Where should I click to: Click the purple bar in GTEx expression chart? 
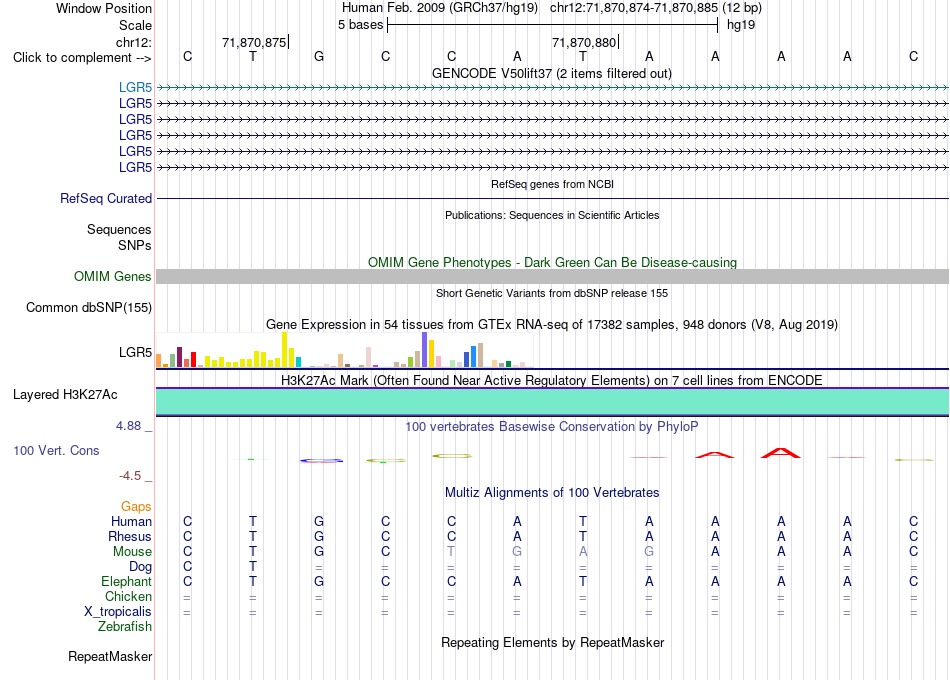tap(425, 350)
